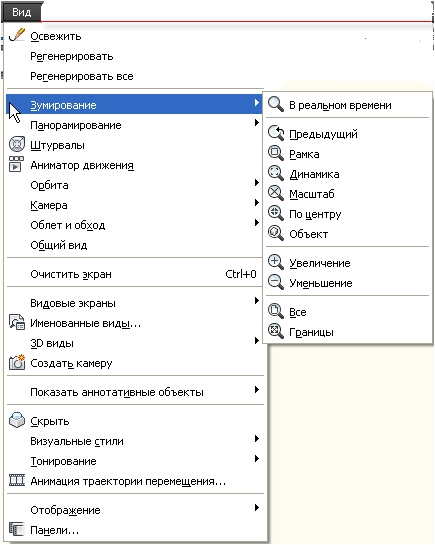Click the Штурвалы steering wheel icon

click(17, 145)
